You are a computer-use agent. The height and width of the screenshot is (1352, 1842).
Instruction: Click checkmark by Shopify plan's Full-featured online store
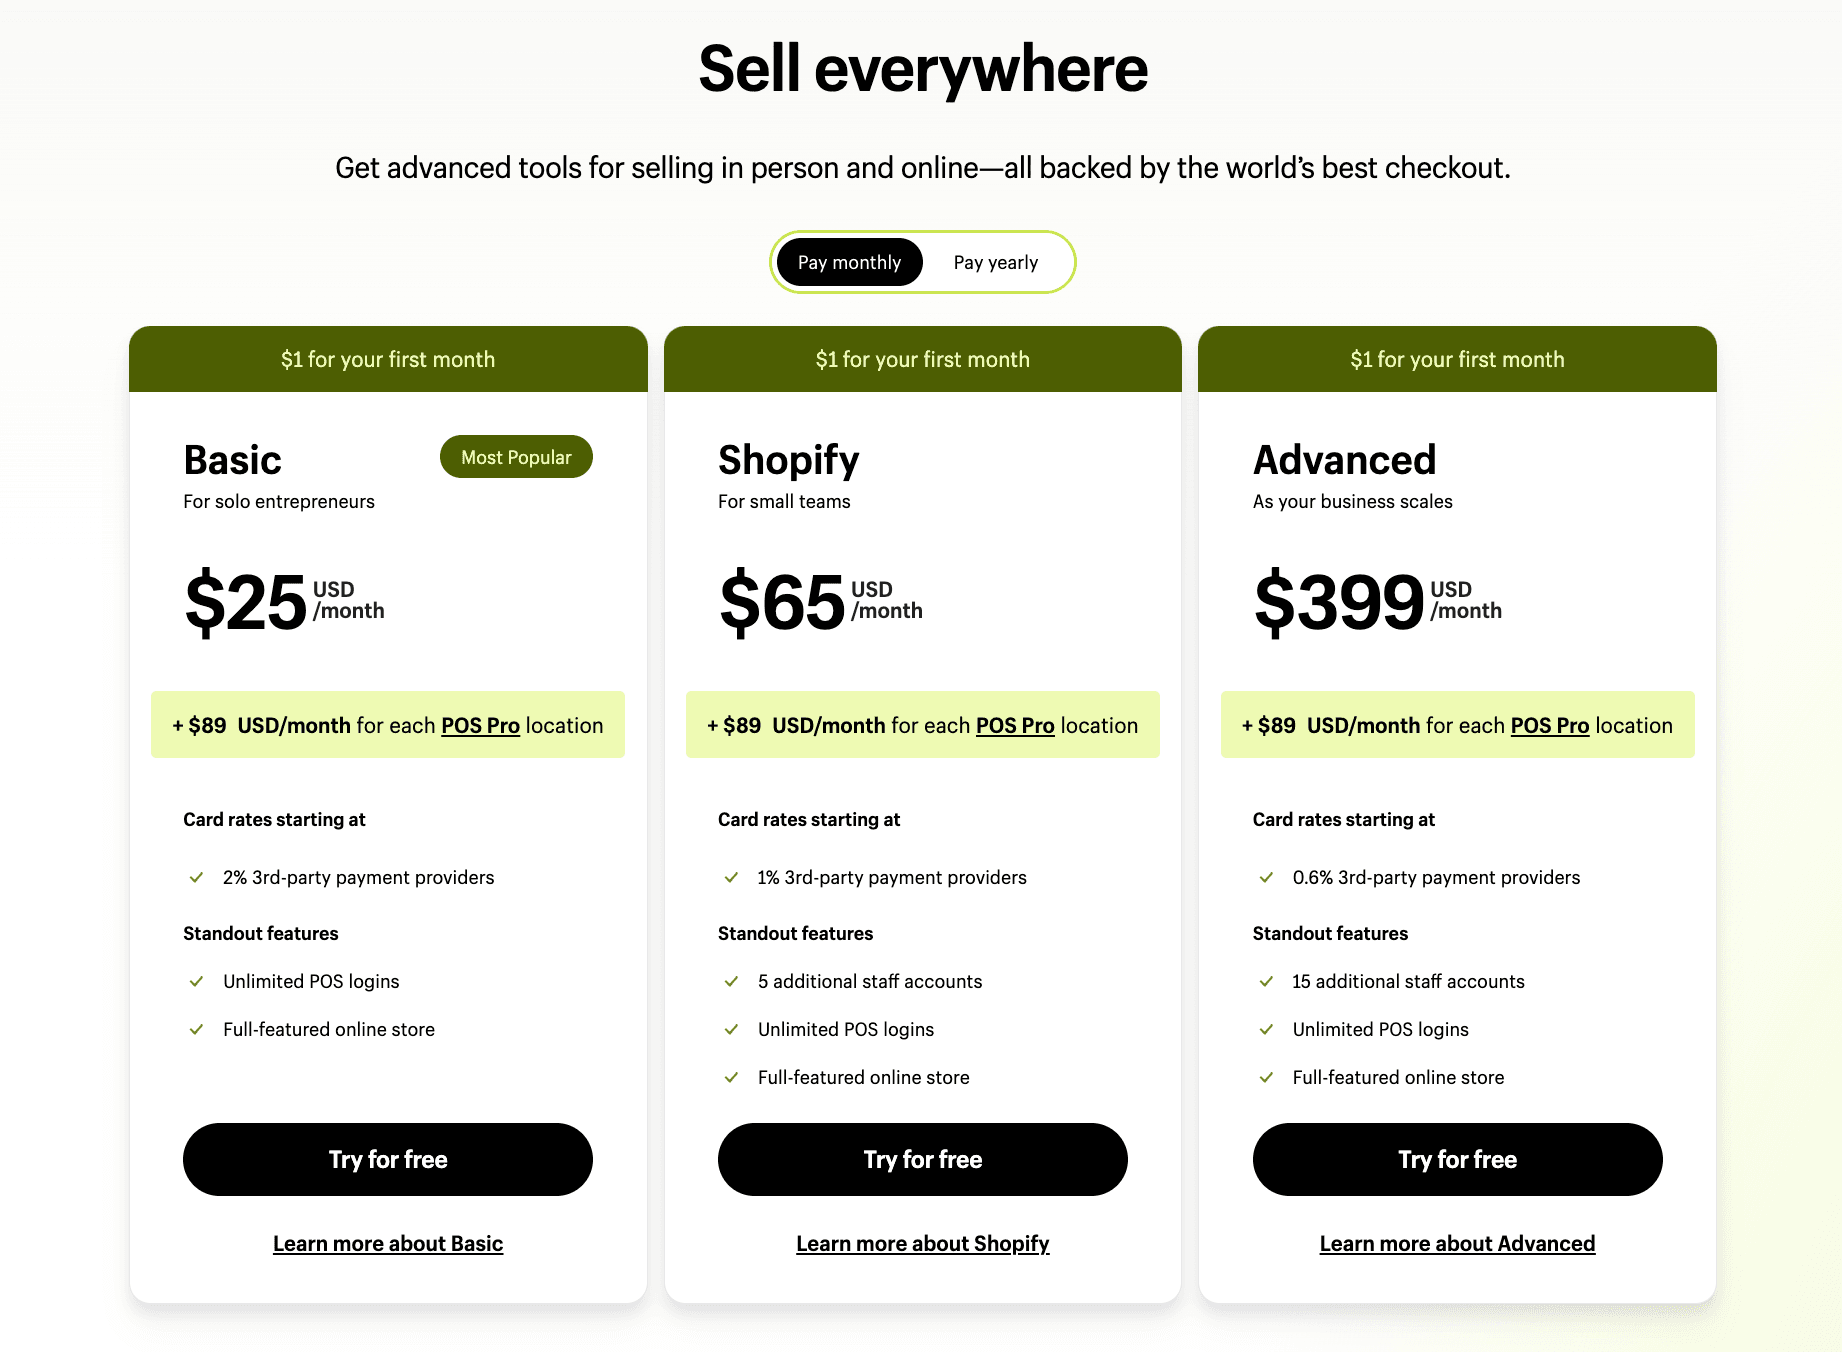click(x=732, y=1077)
